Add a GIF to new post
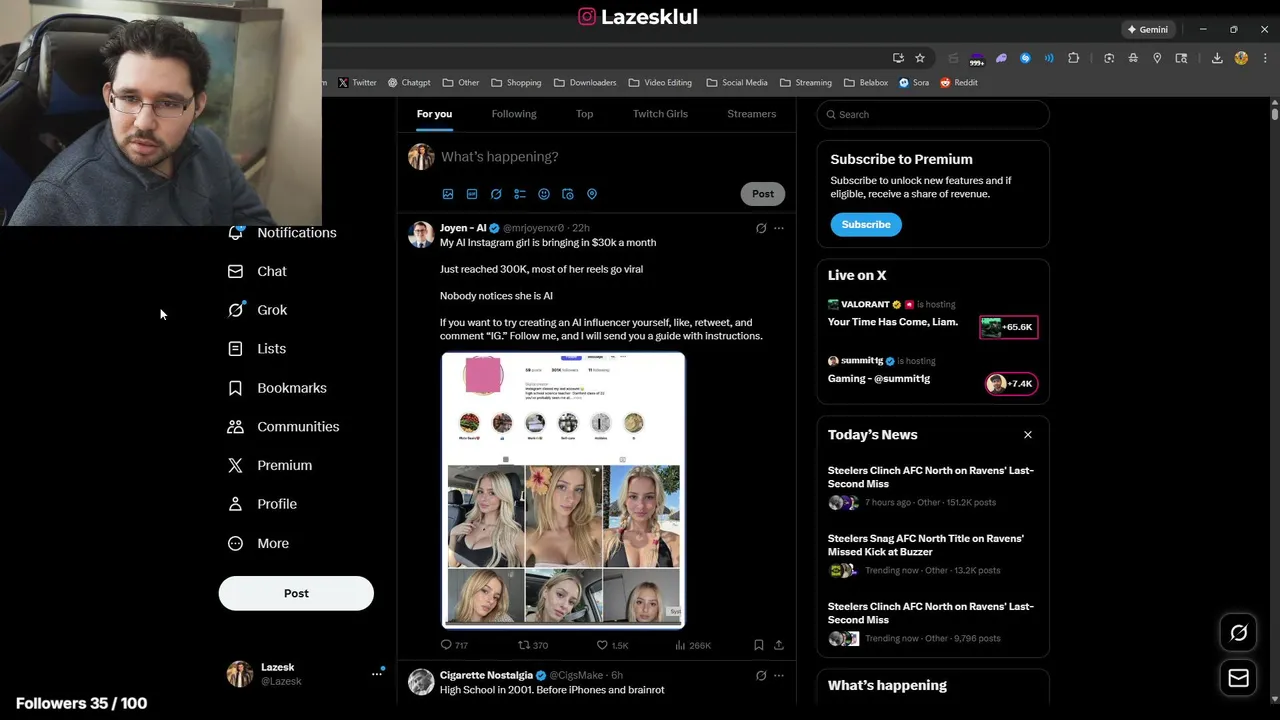This screenshot has width=1280, height=720. (x=472, y=194)
